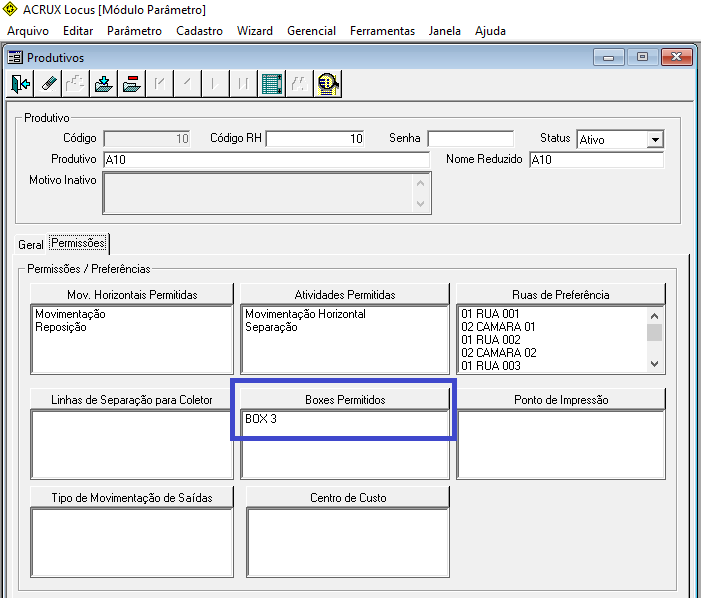Open the Parâmetro menu
701x598 pixels.
pos(134,31)
